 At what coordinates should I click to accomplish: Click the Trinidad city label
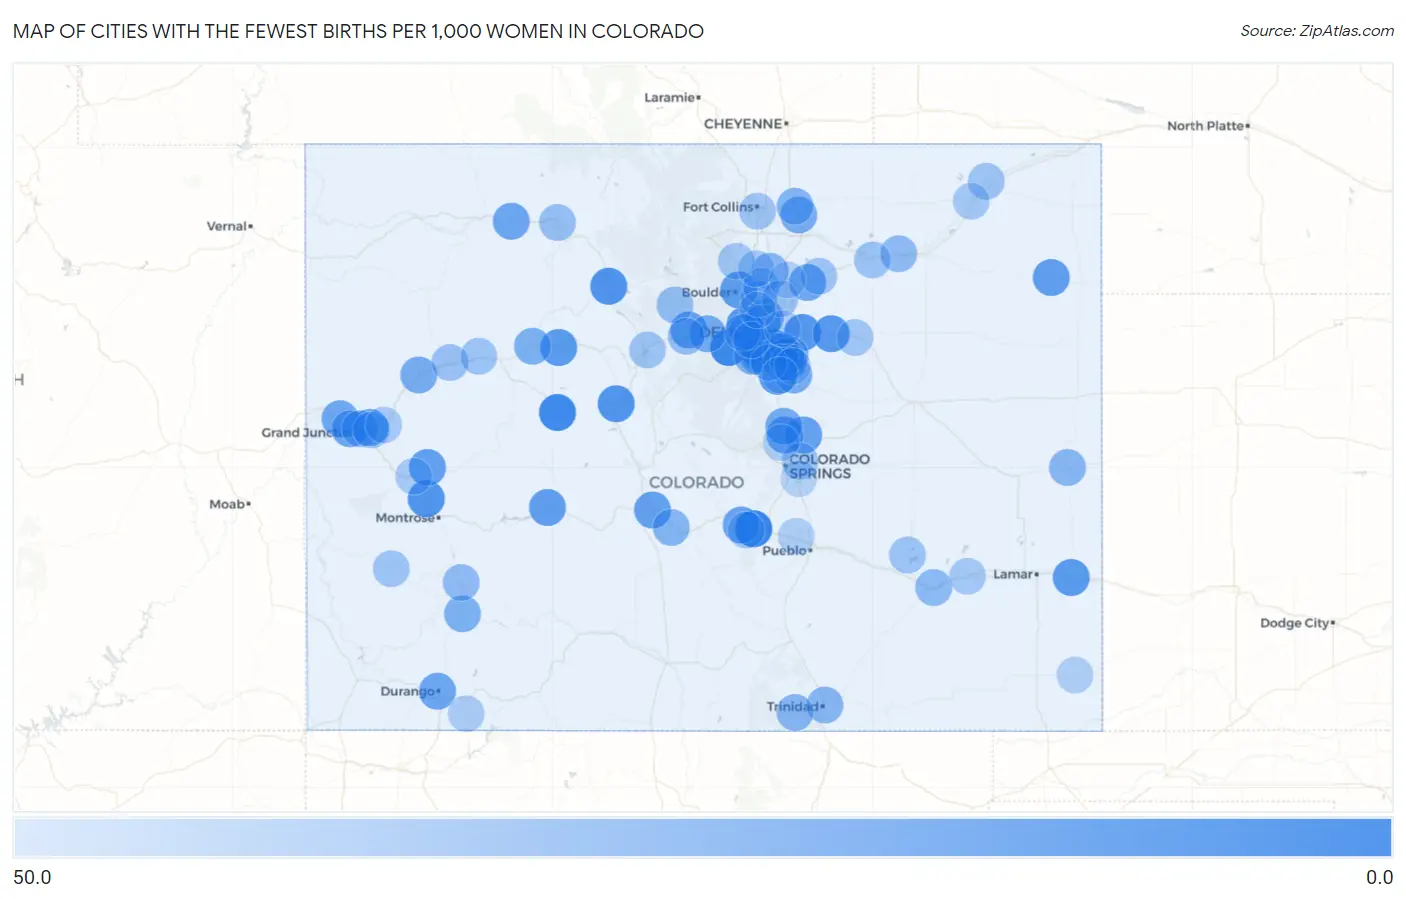tap(795, 706)
